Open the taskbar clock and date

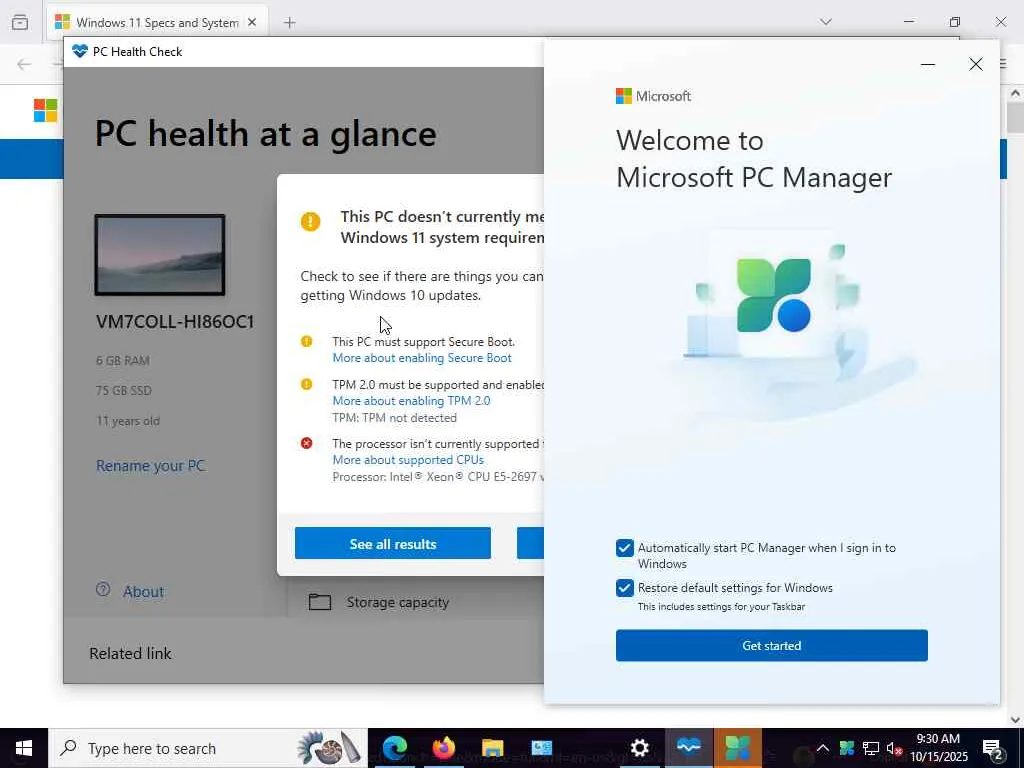pos(938,748)
